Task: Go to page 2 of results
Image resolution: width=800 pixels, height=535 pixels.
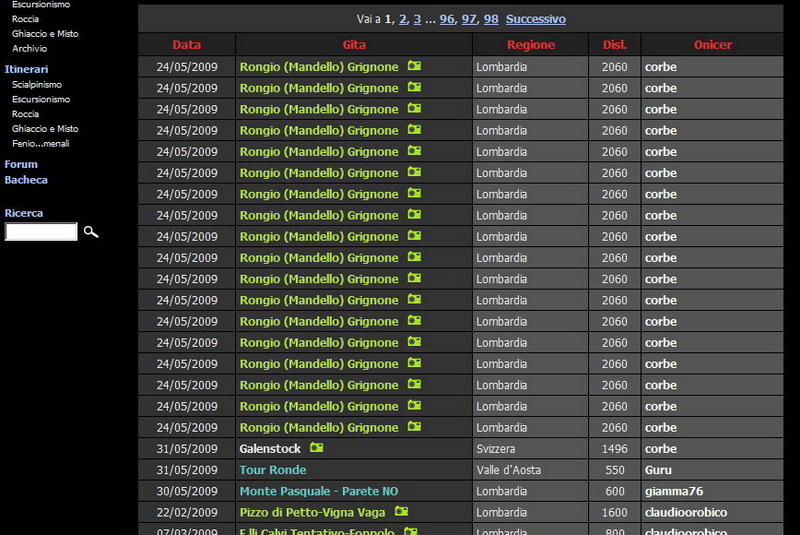Action: (x=403, y=19)
